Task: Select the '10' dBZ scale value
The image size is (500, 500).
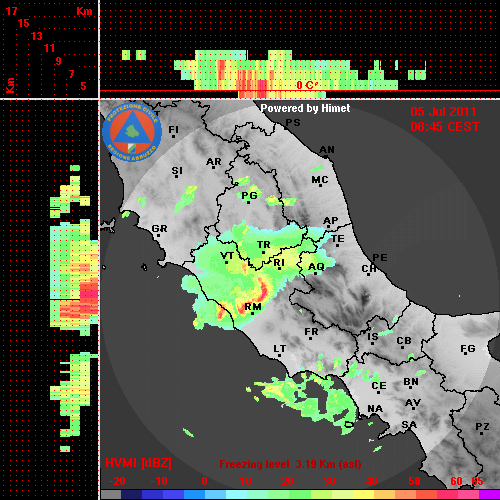Action: (x=246, y=481)
